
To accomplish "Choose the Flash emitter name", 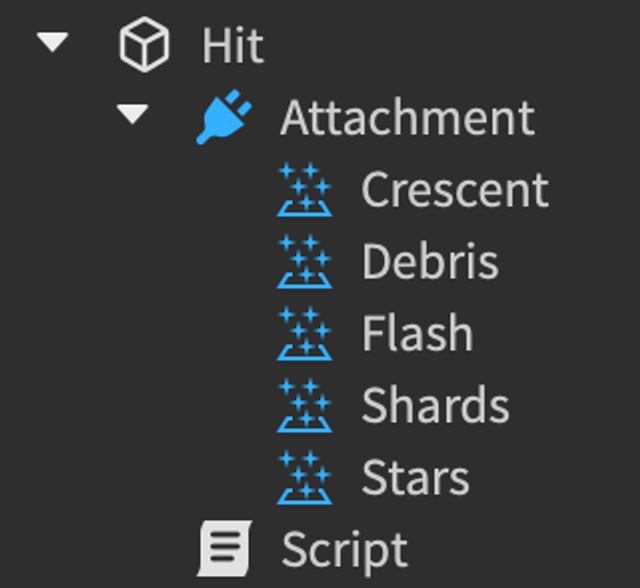I will click(418, 333).
